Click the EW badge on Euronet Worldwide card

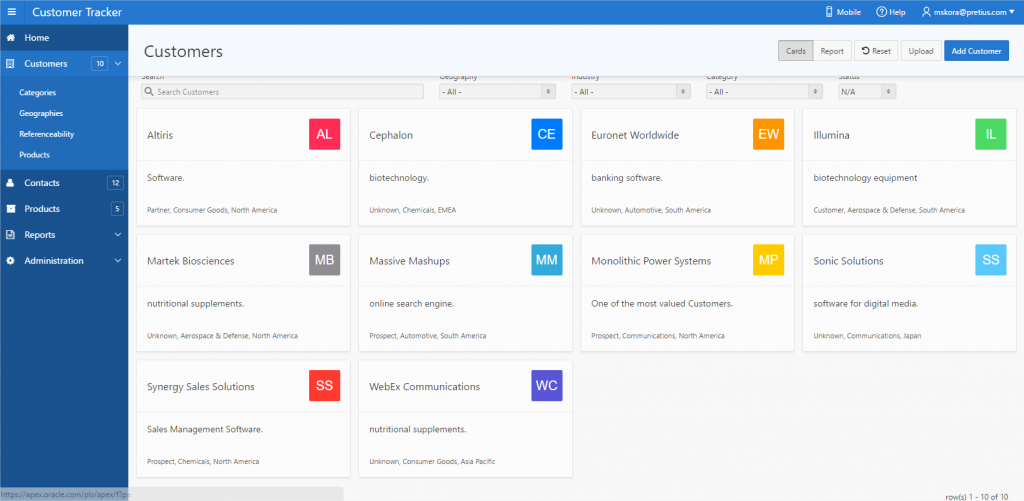pos(769,135)
